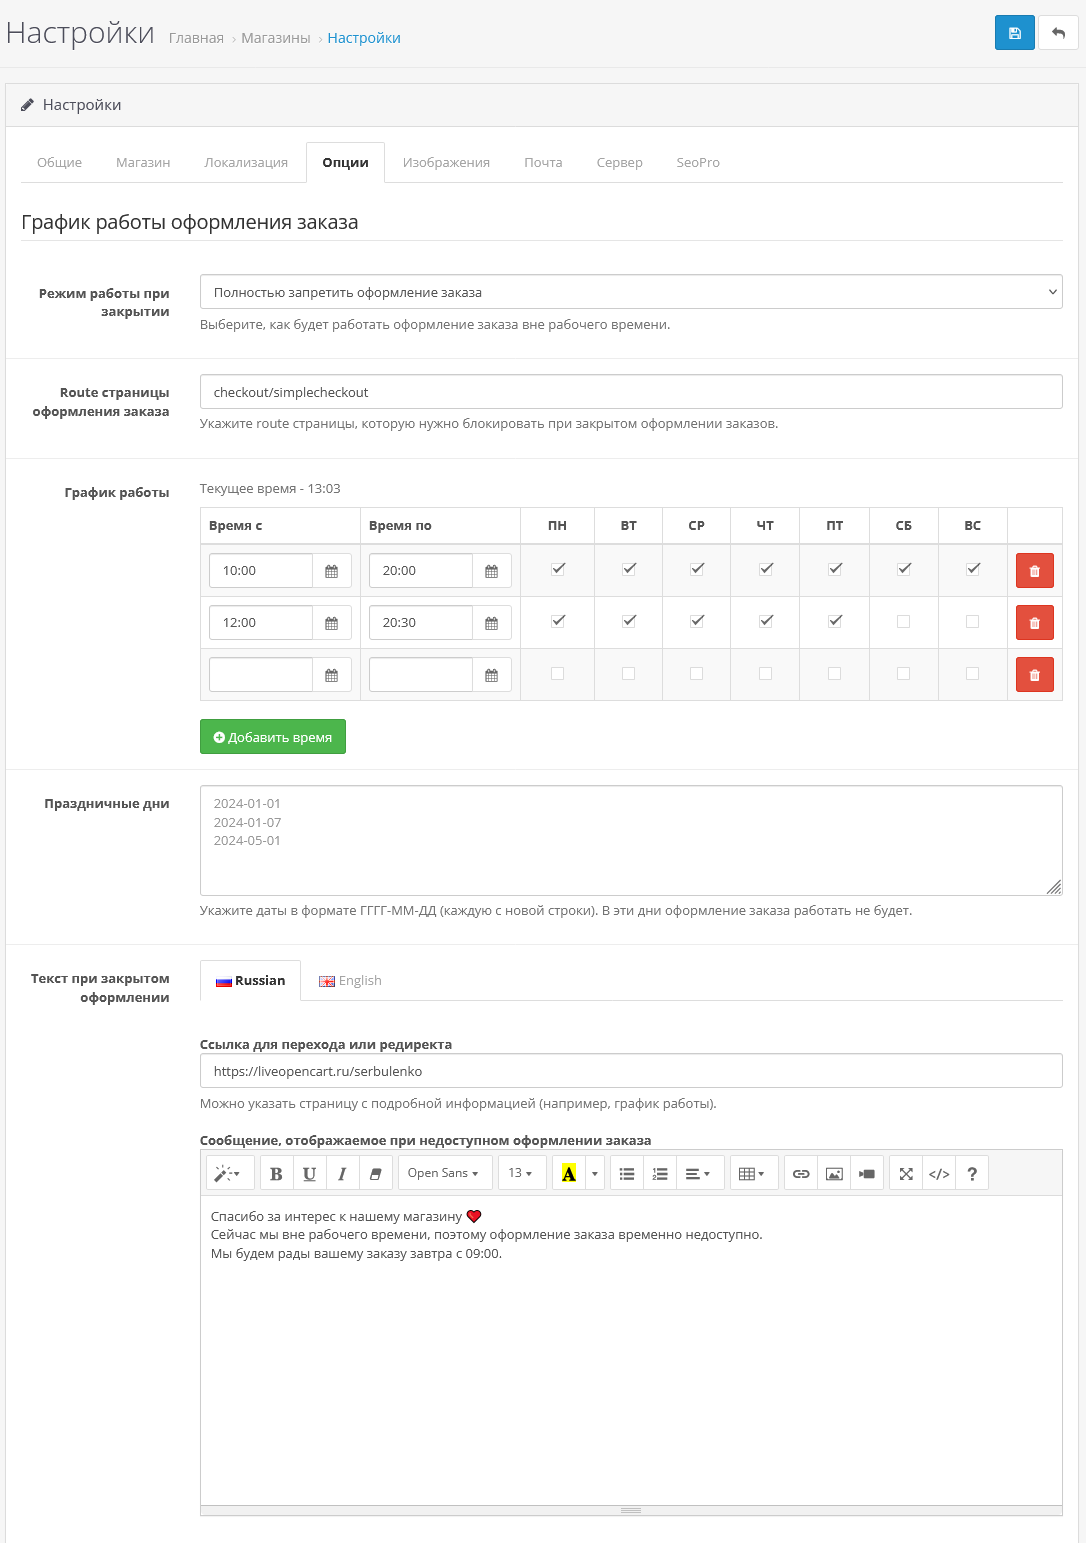Image resolution: width=1086 pixels, height=1543 pixels.
Task: Apply the yellow highlight text color
Action: [568, 1174]
